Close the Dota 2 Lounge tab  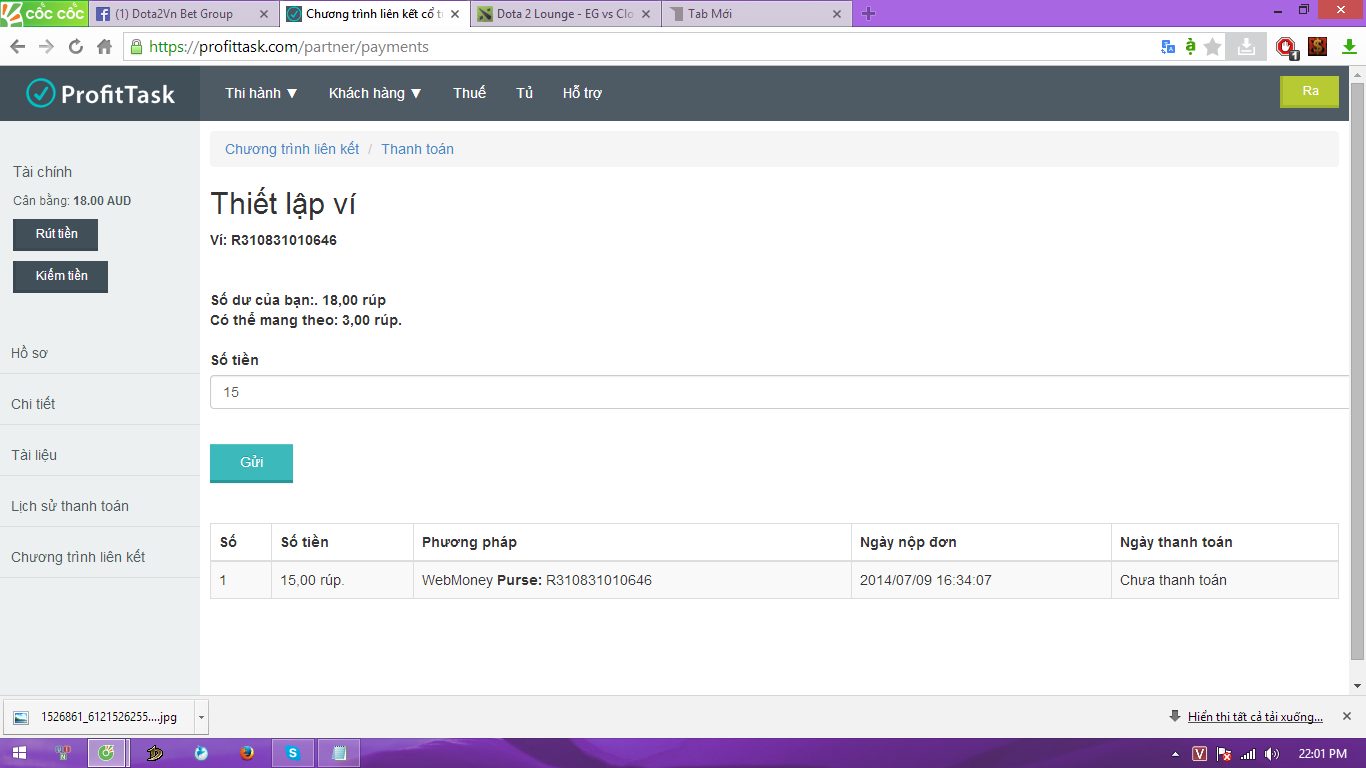645,14
